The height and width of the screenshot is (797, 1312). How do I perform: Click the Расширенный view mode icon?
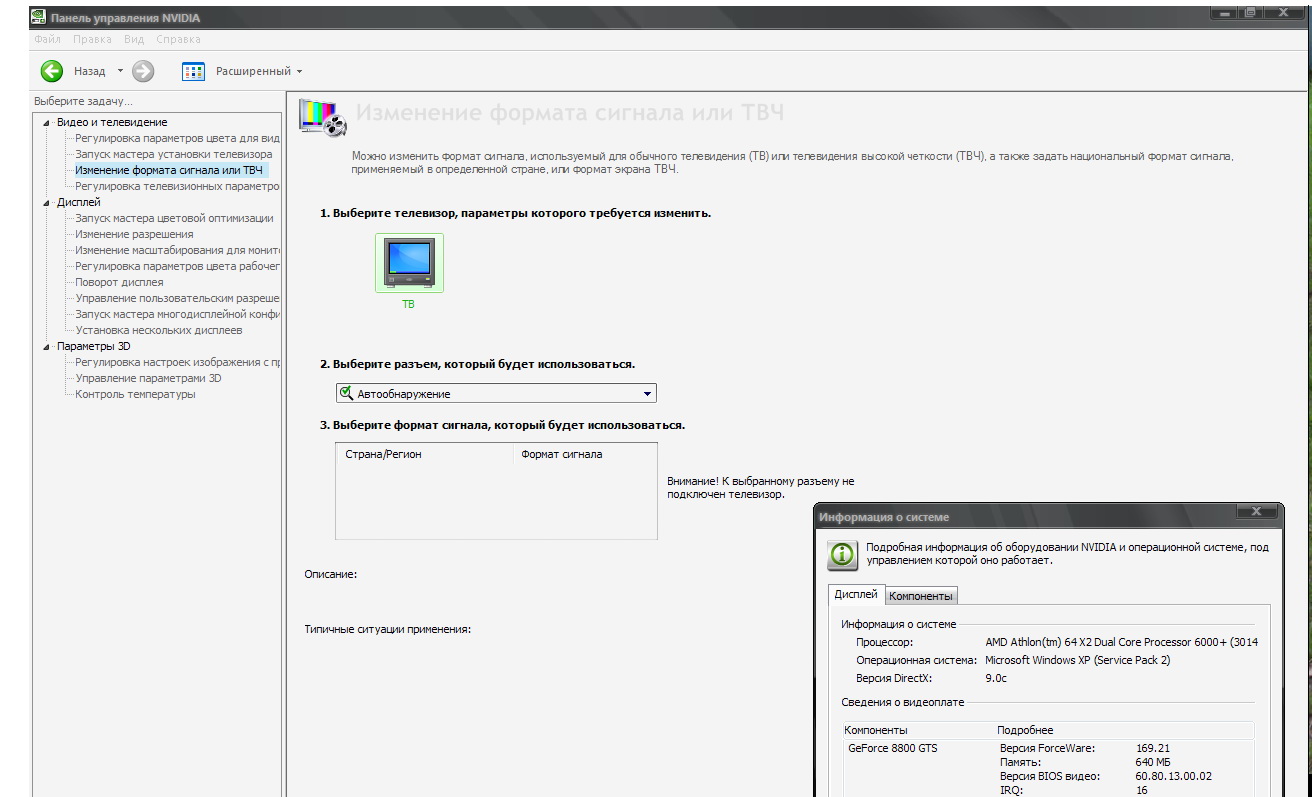pos(193,71)
